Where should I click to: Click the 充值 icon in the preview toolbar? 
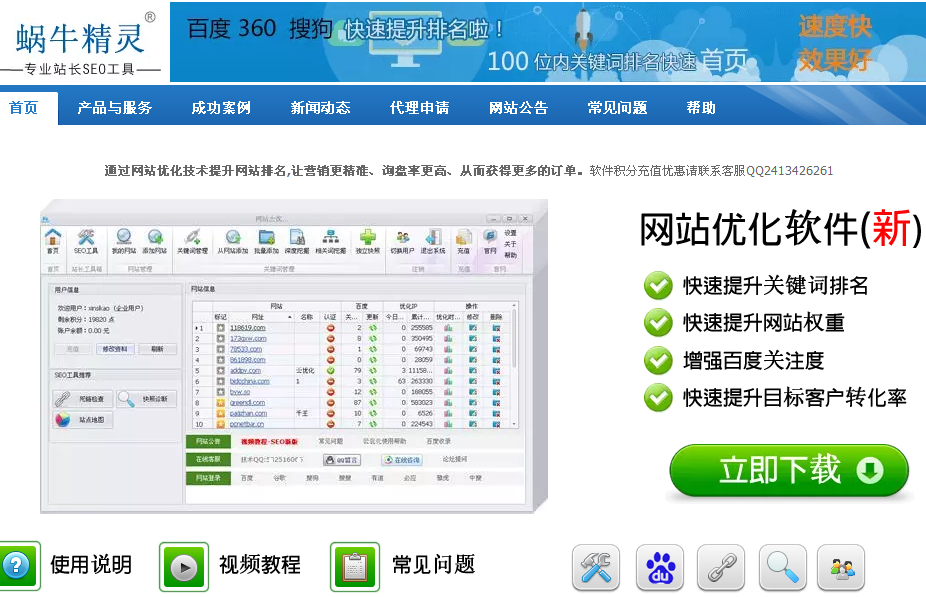point(464,241)
